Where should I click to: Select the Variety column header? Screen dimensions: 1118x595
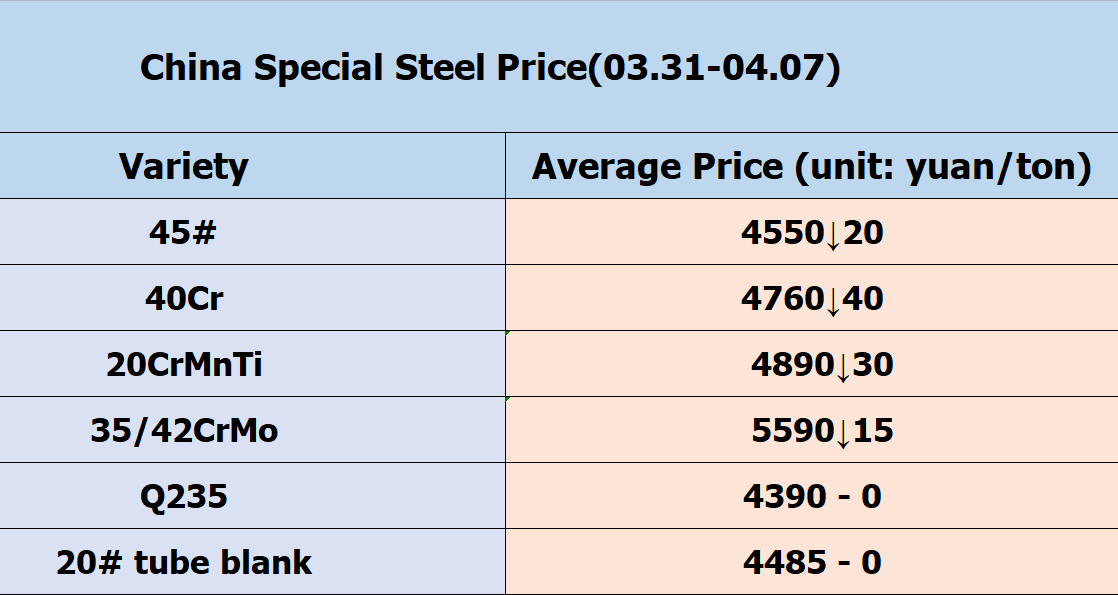(184, 166)
